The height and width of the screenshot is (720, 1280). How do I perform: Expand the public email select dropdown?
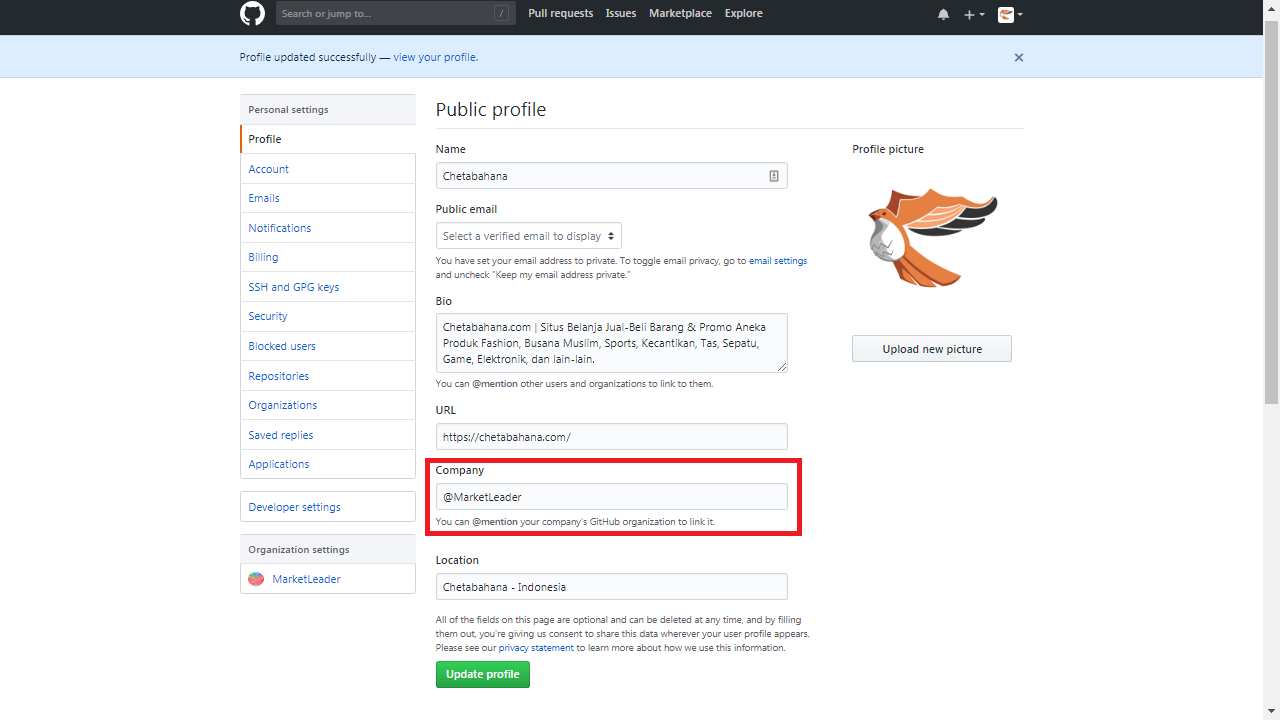(528, 236)
